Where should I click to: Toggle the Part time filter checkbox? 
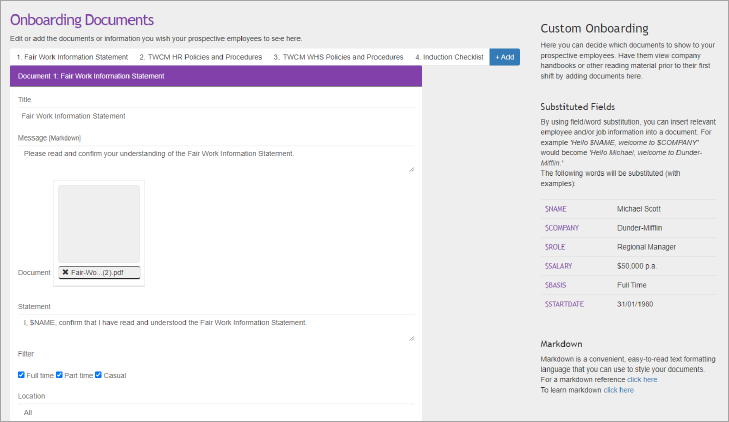pyautogui.click(x=60, y=375)
